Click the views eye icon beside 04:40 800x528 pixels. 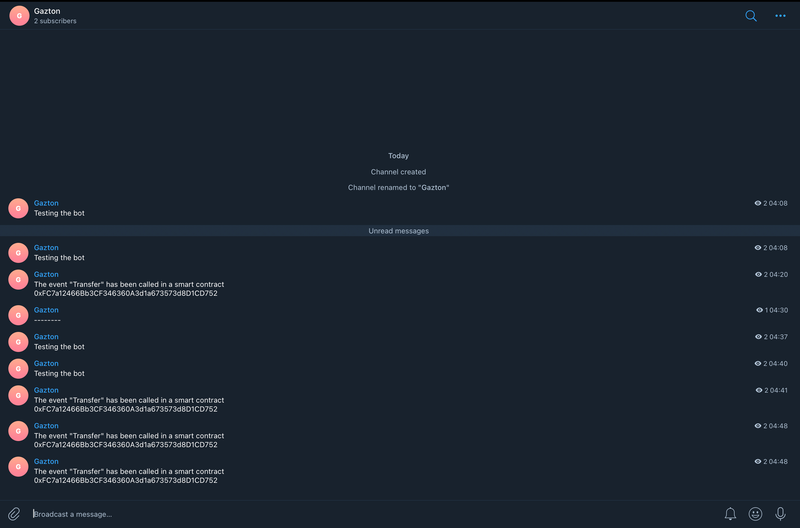coord(758,364)
